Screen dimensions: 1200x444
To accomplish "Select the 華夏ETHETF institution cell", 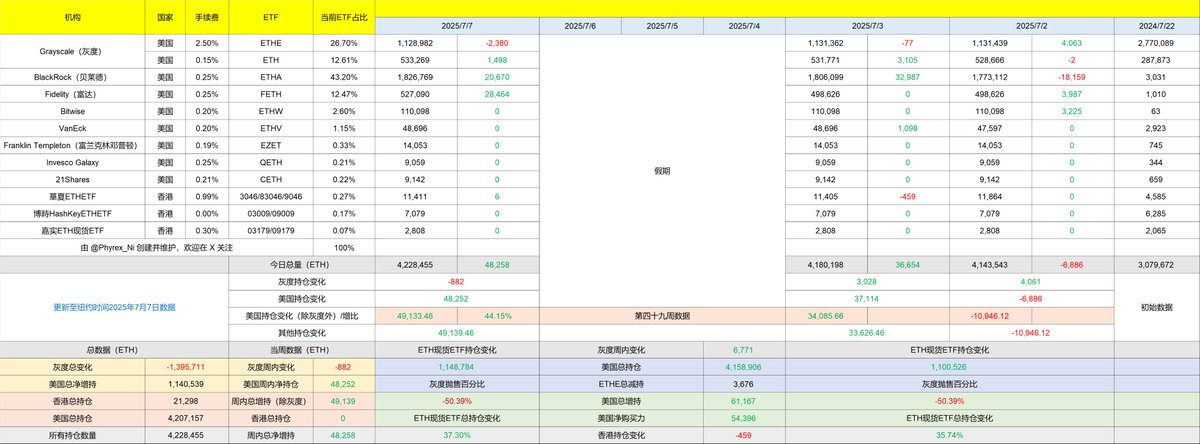I will click(x=74, y=196).
